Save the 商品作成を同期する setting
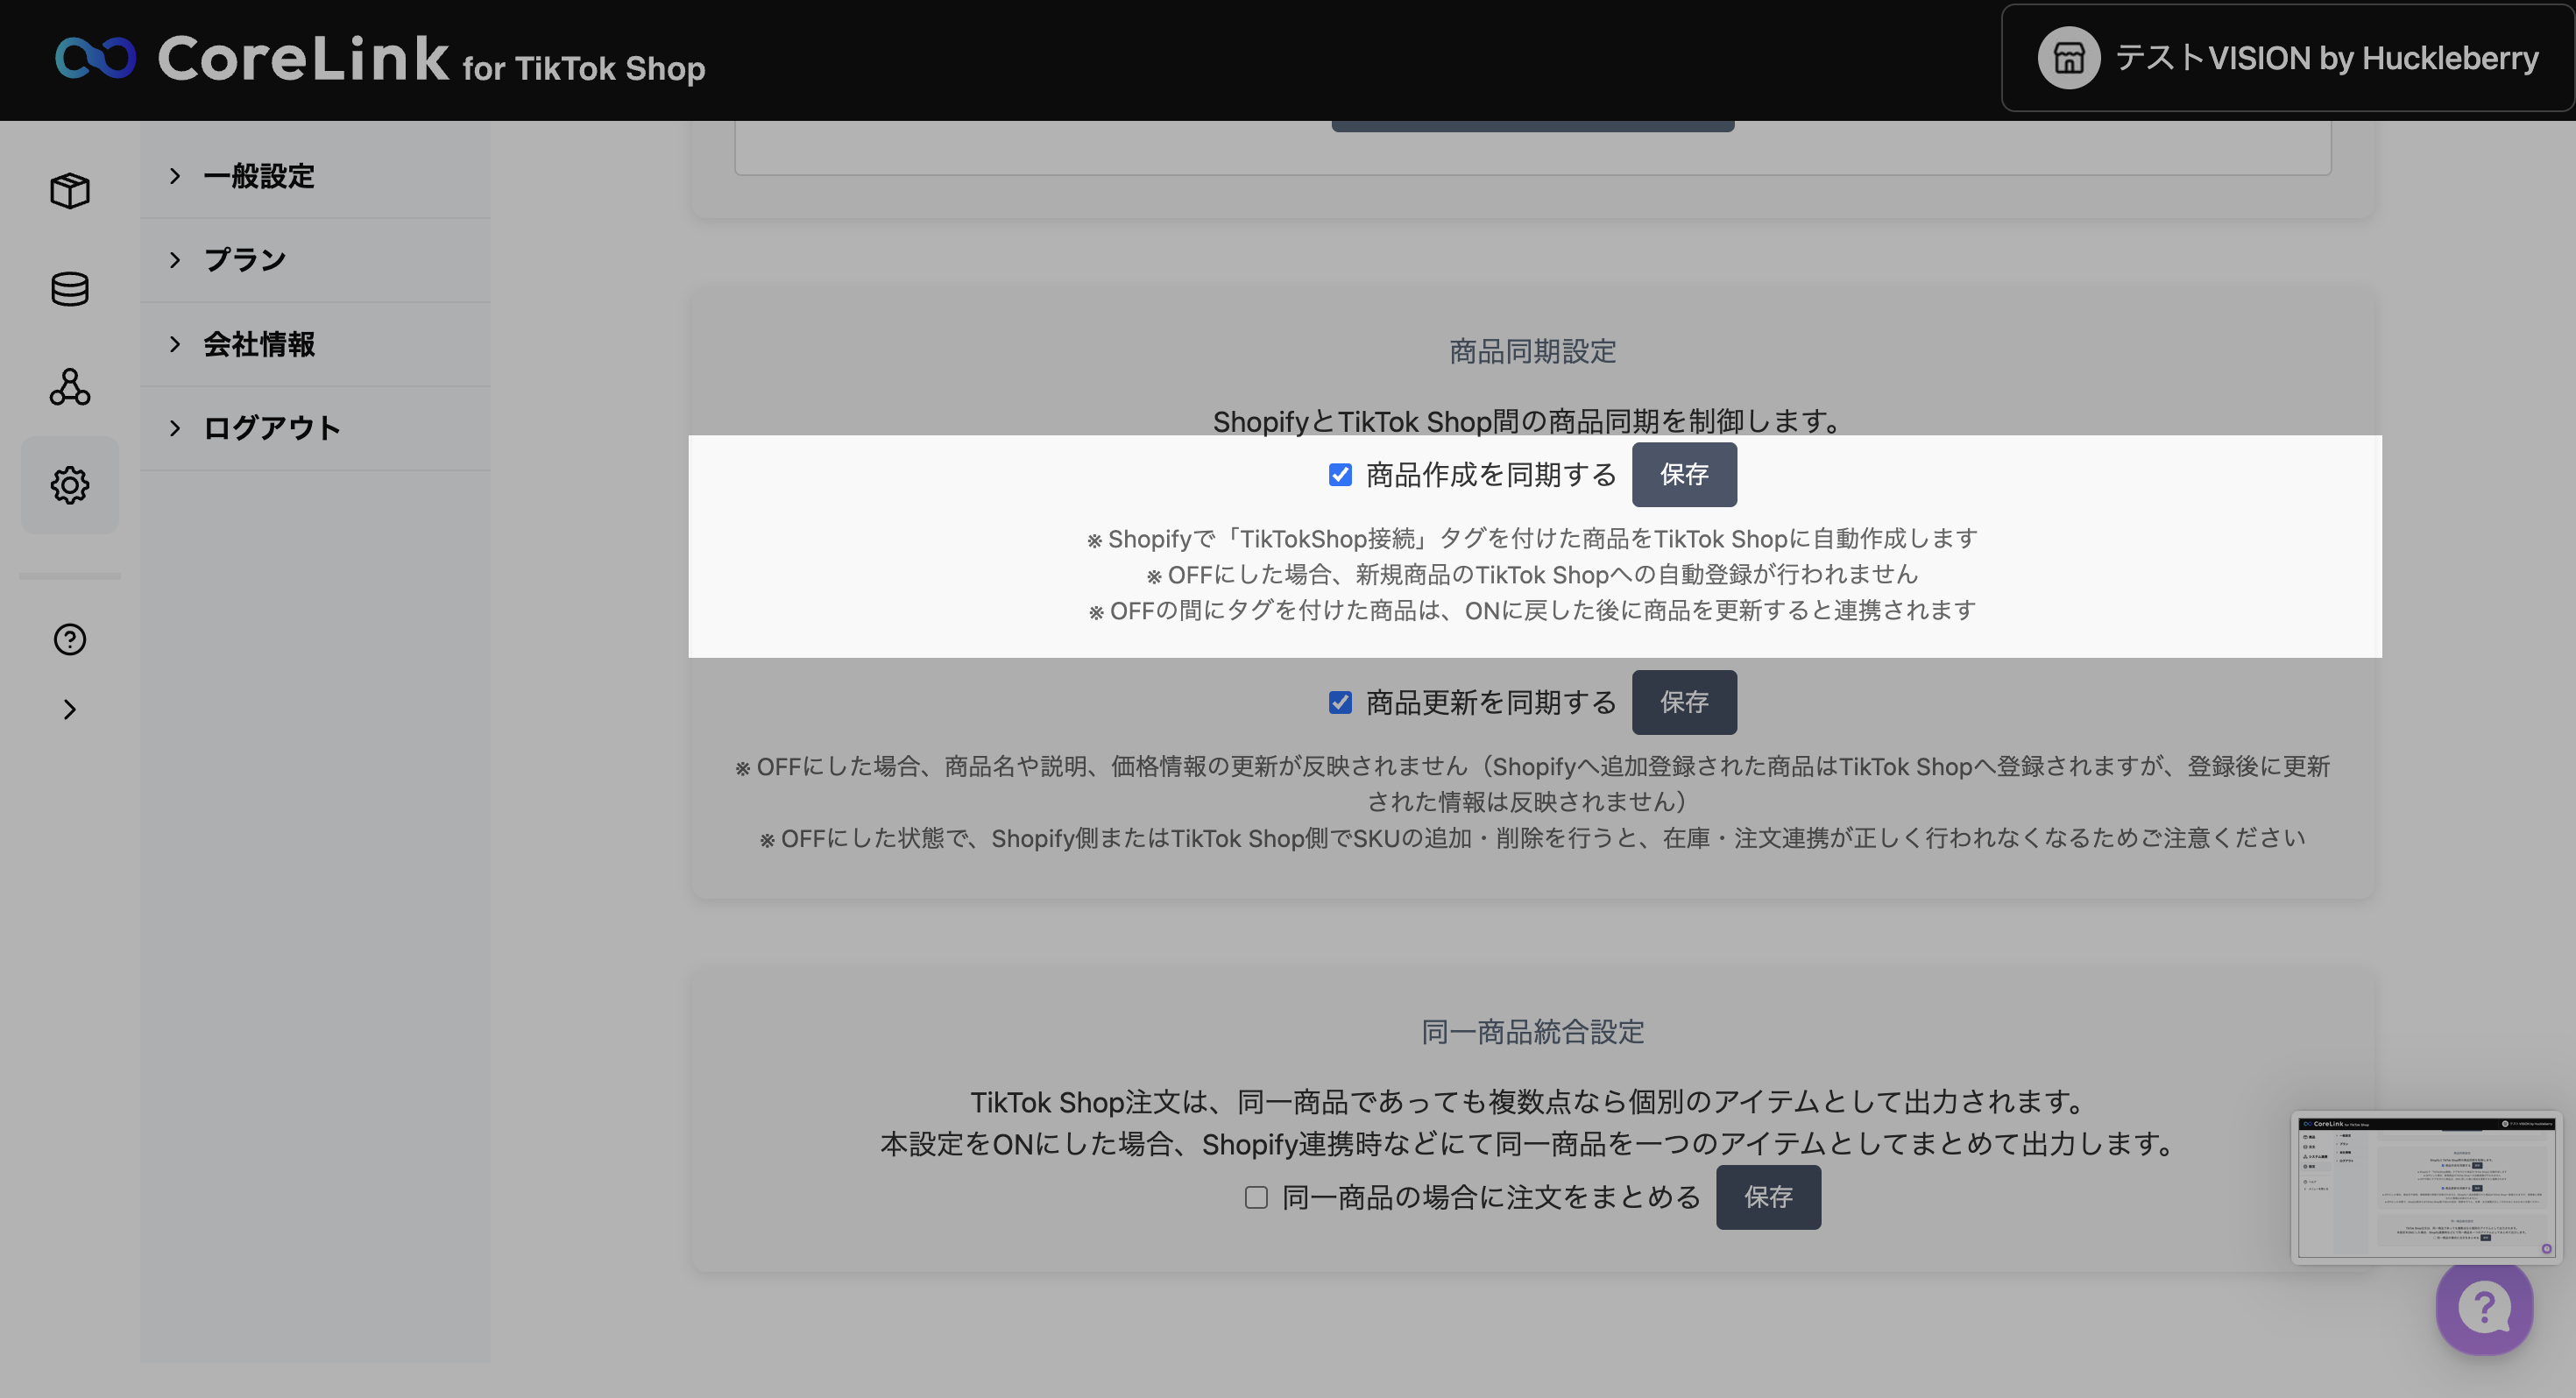The width and height of the screenshot is (2576, 1398). pos(1684,475)
